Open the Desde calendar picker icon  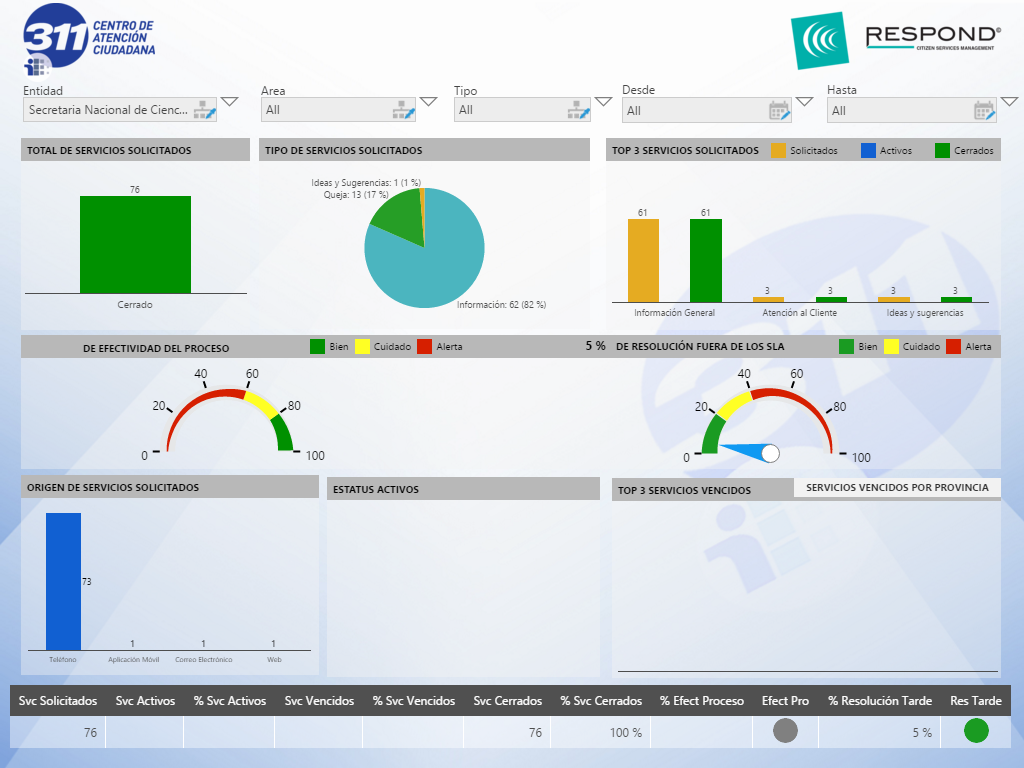point(780,111)
